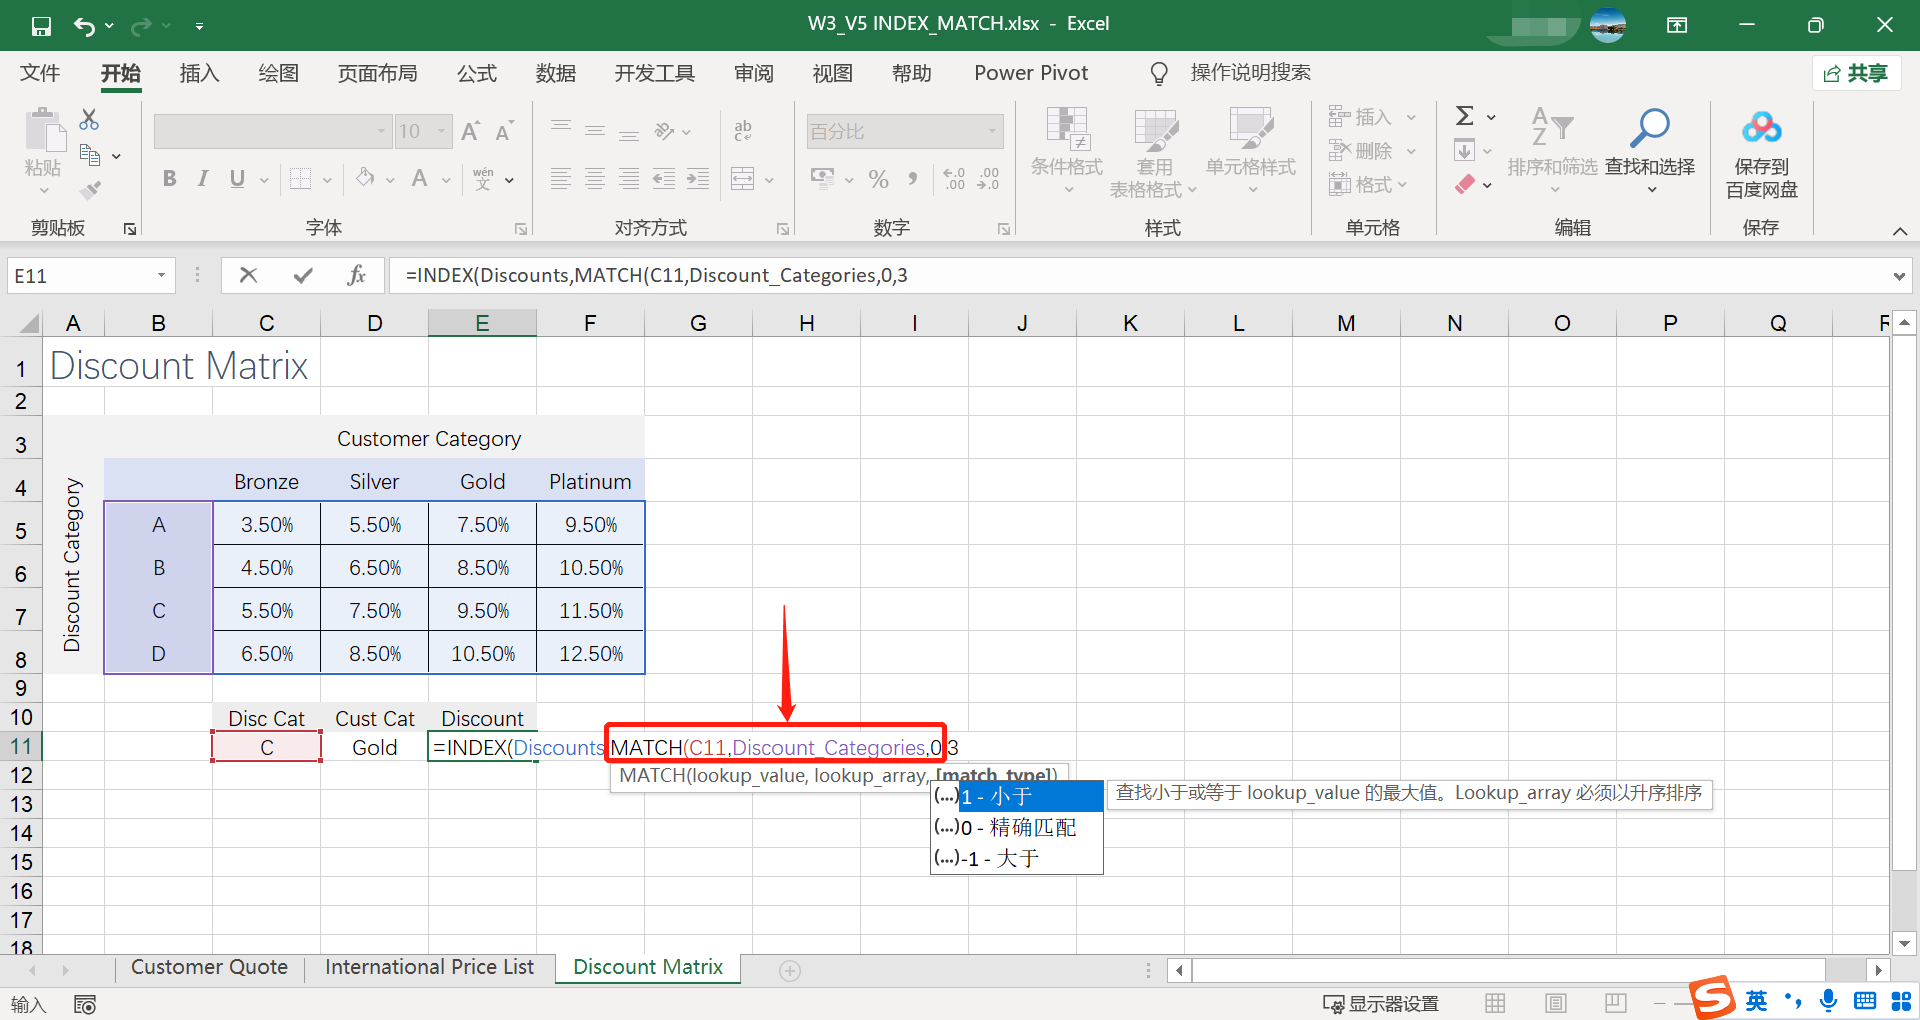Switch to the 公式 ribbon tab
Viewport: 1920px width, 1020px height.
pyautogui.click(x=477, y=73)
